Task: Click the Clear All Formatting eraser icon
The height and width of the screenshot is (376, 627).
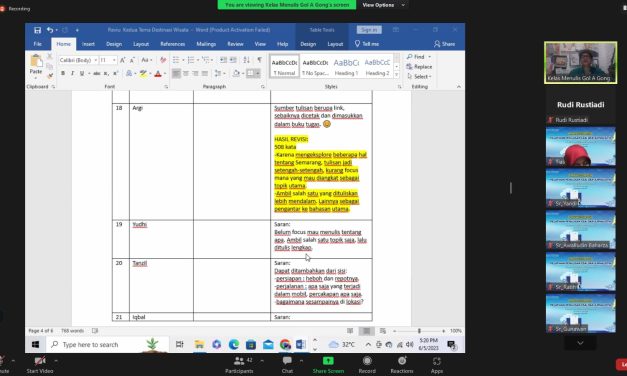Action: pyautogui.click(x=163, y=60)
